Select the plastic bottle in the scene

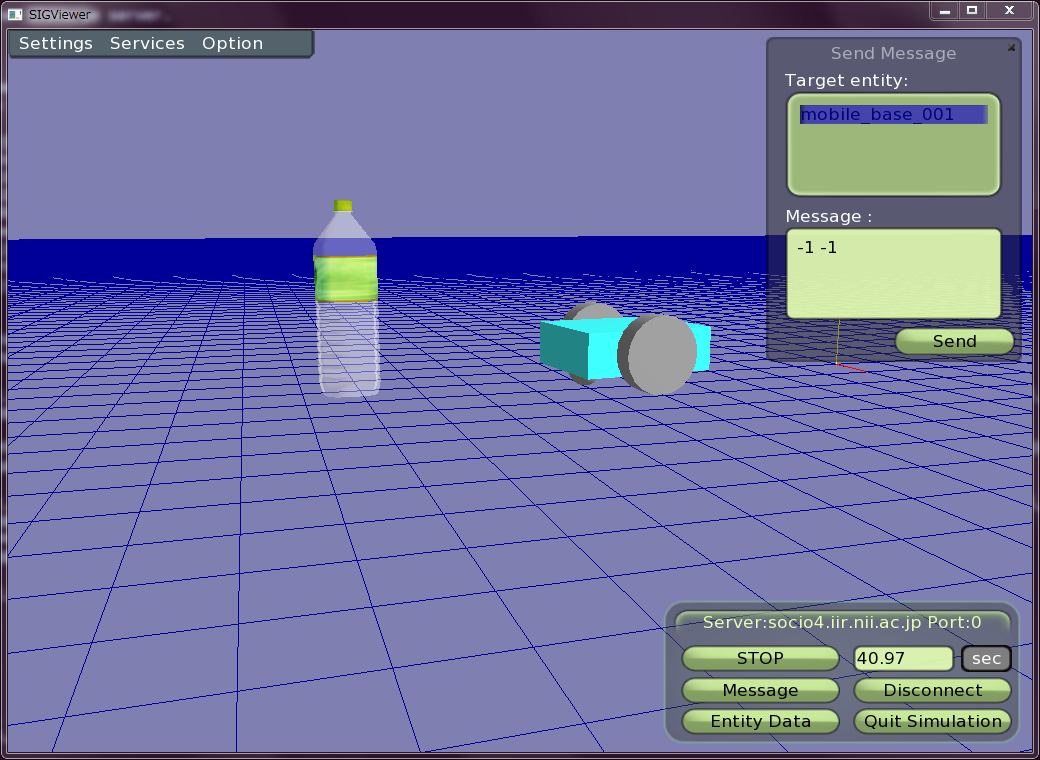click(346, 310)
